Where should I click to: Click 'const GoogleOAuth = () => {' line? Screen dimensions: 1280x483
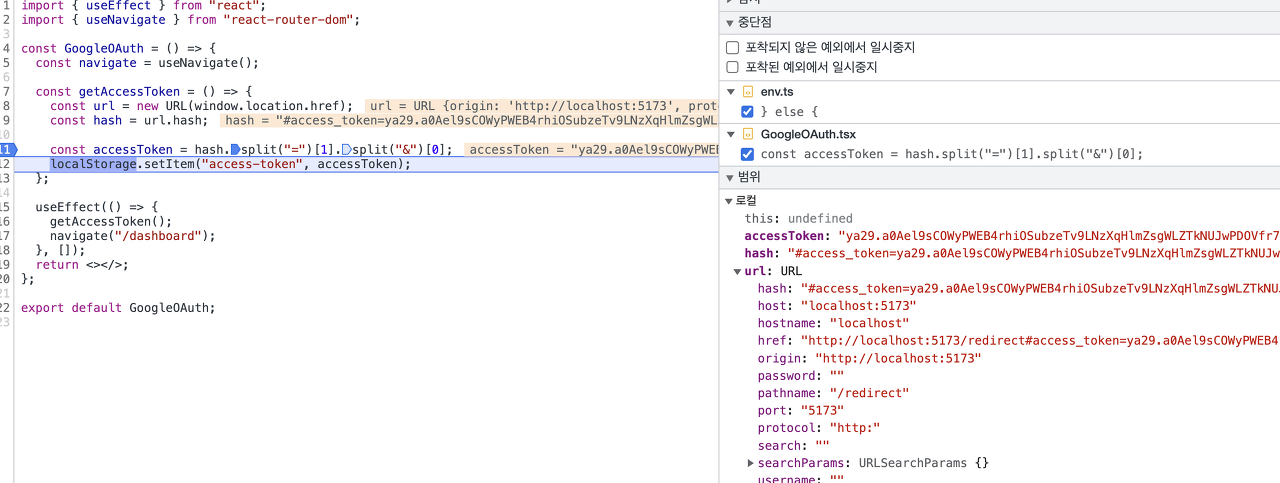118,48
